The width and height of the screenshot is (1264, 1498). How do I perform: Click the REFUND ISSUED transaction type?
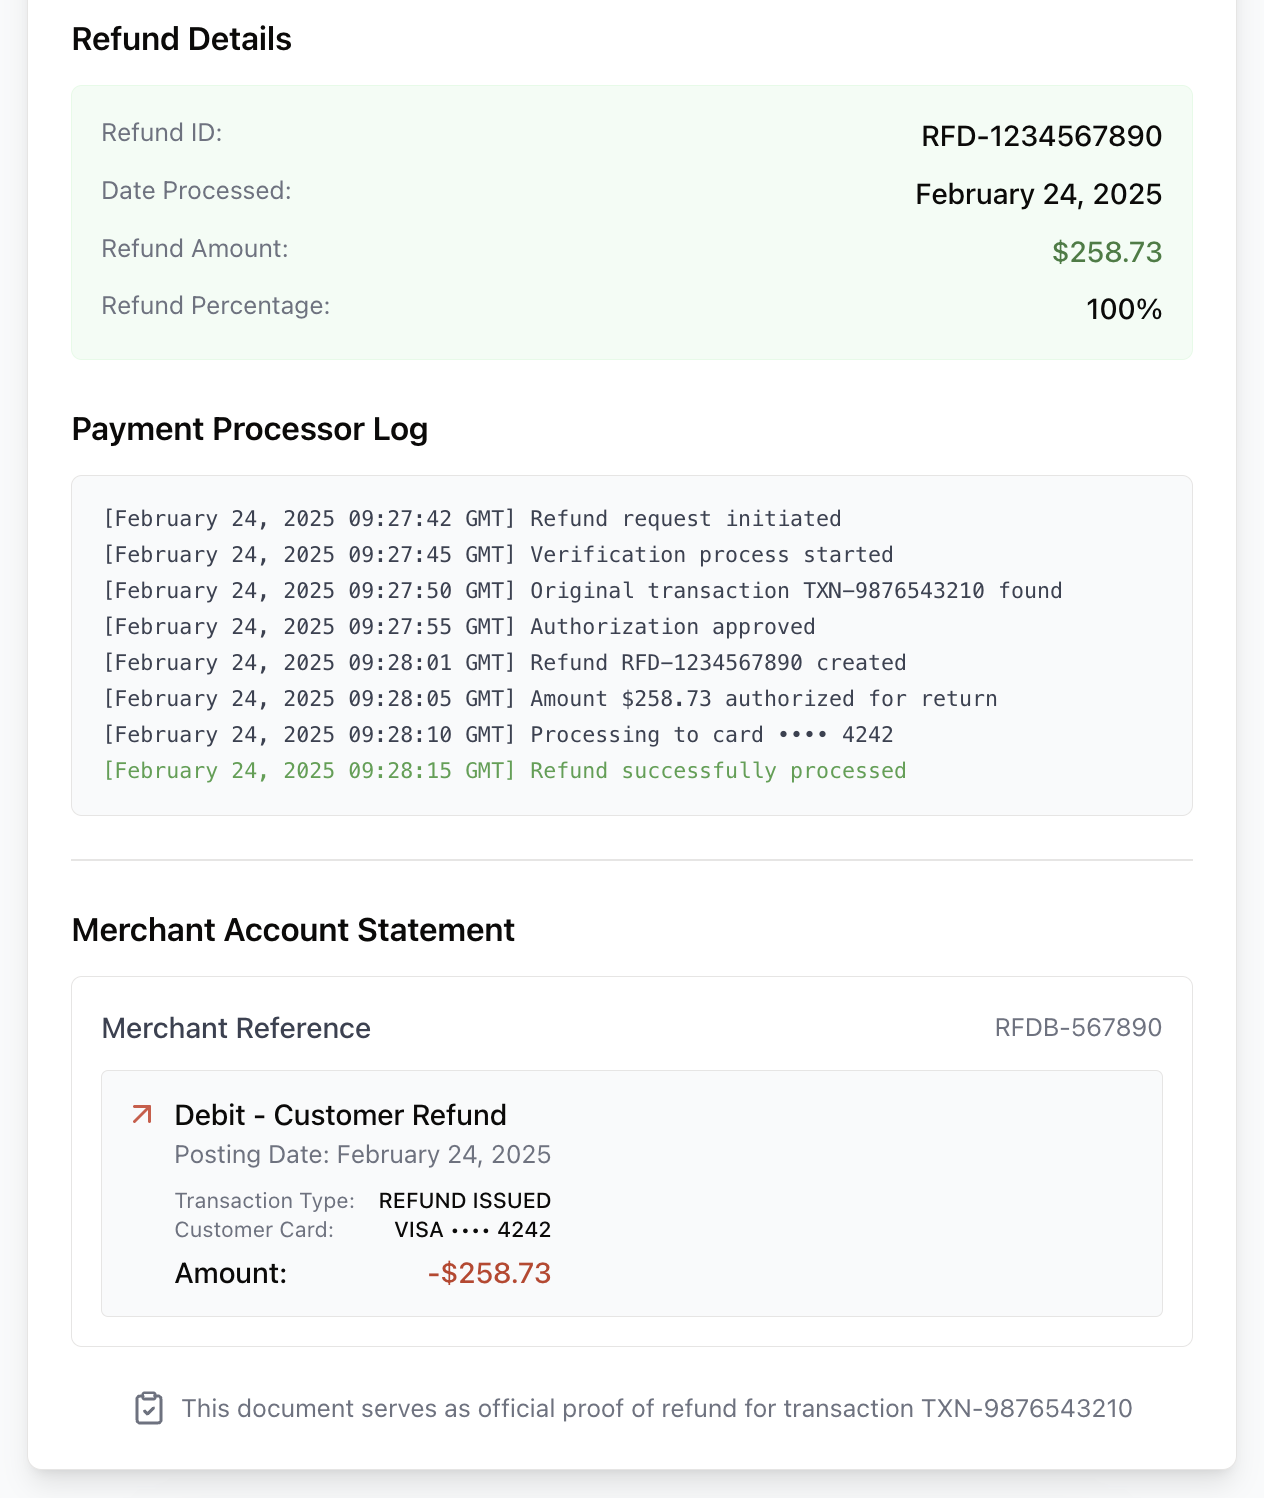tap(464, 1200)
